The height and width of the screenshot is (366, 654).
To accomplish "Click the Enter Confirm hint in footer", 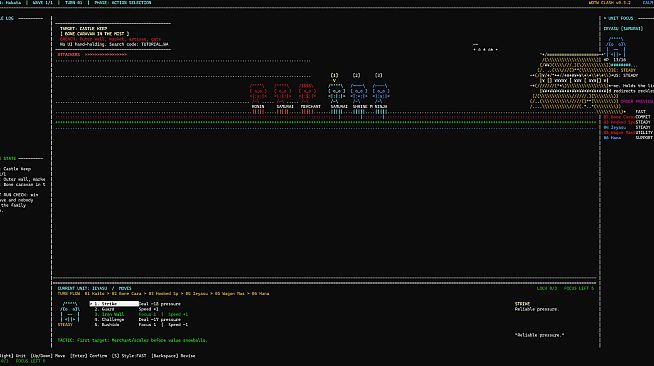I will (88, 356).
